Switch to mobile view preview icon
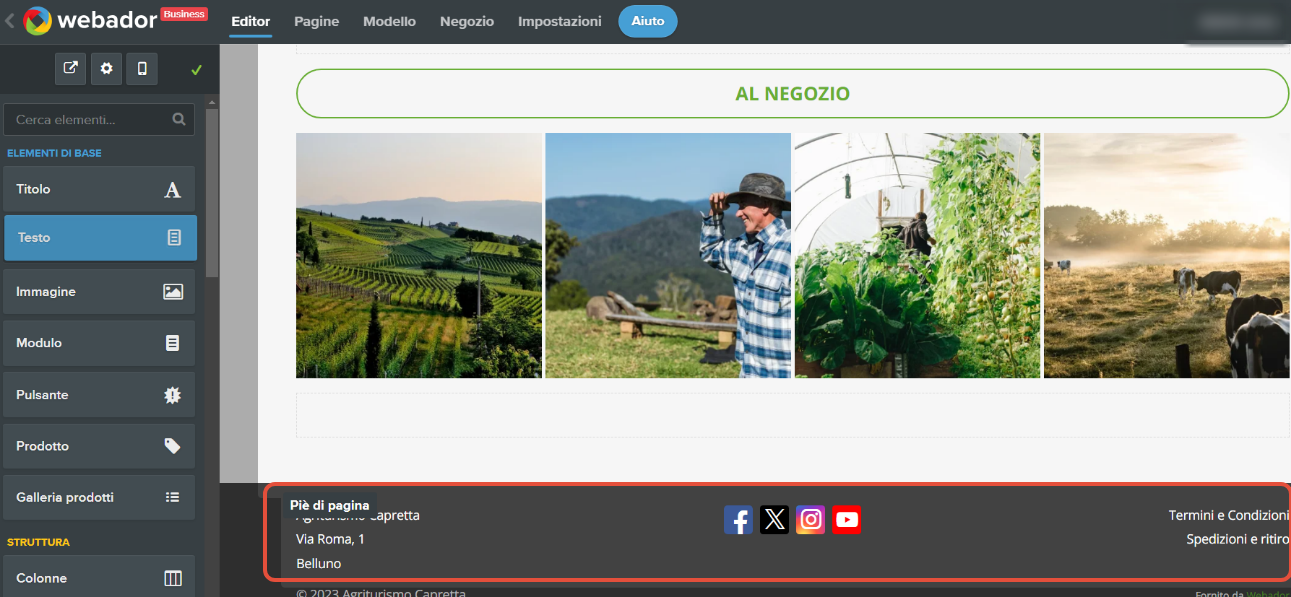 coord(142,69)
